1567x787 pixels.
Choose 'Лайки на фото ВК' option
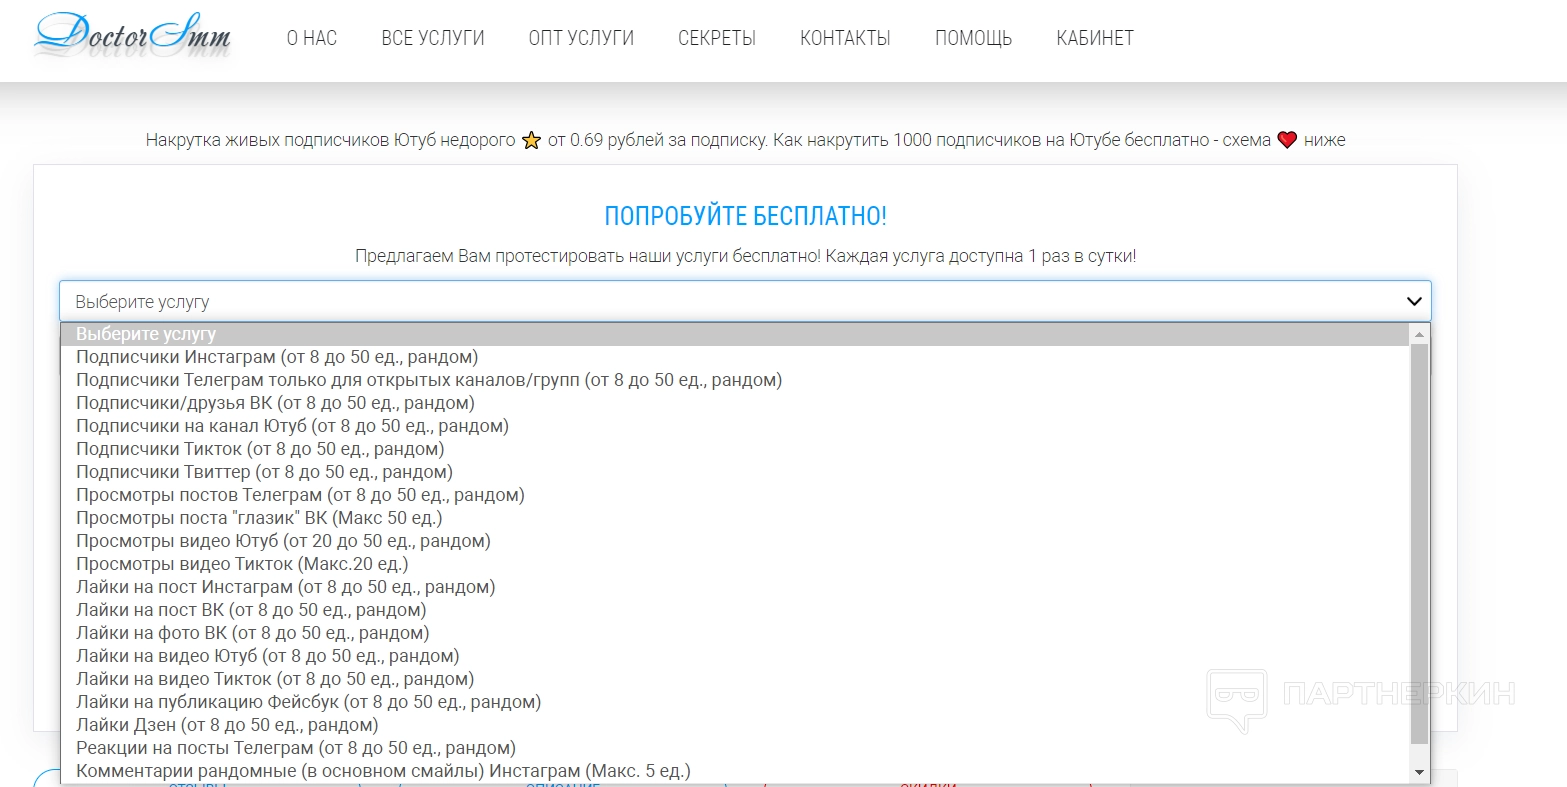(735, 633)
